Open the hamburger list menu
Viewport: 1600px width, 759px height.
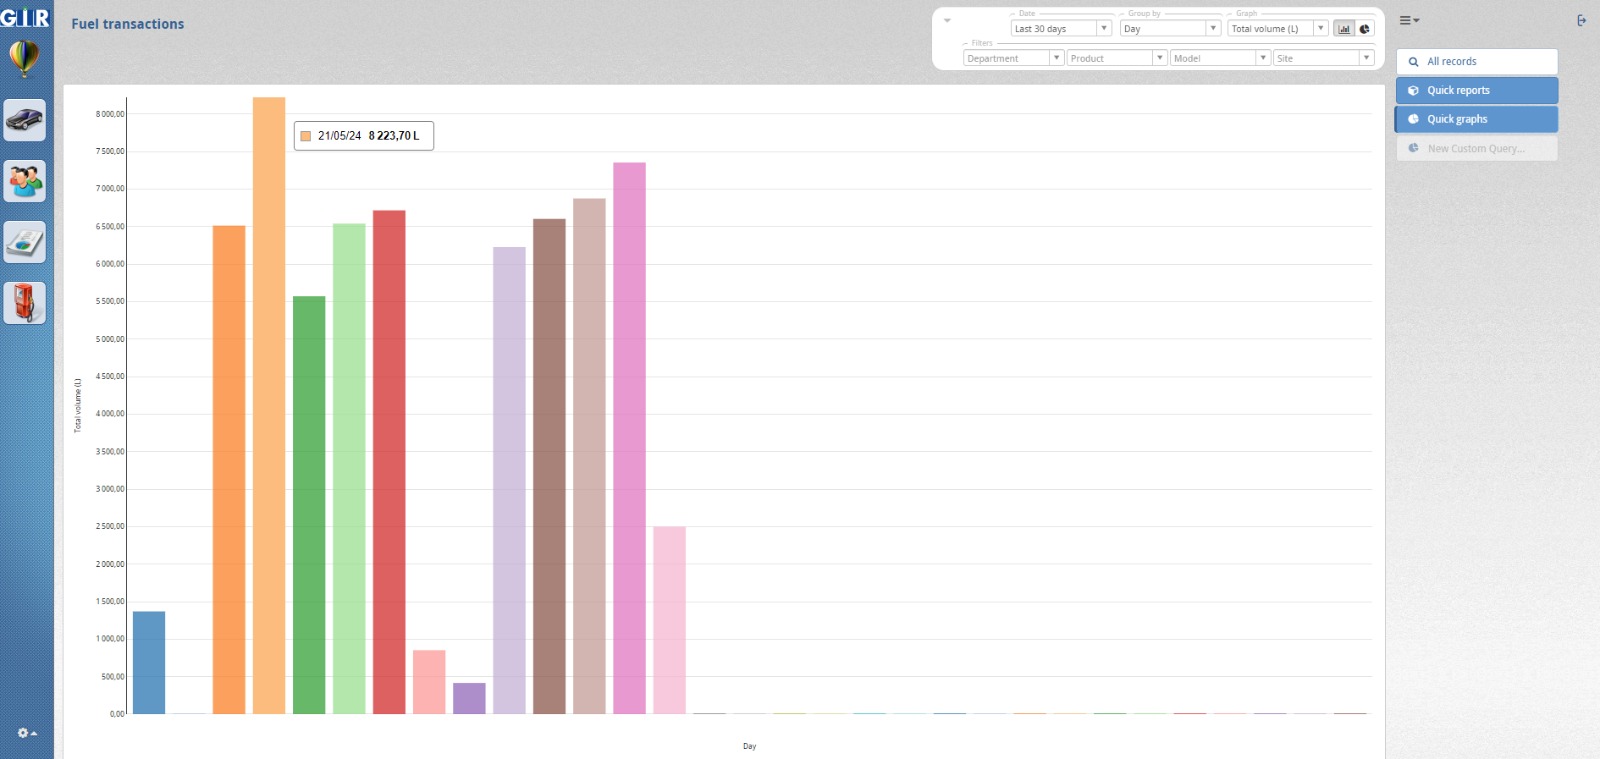tap(1408, 20)
